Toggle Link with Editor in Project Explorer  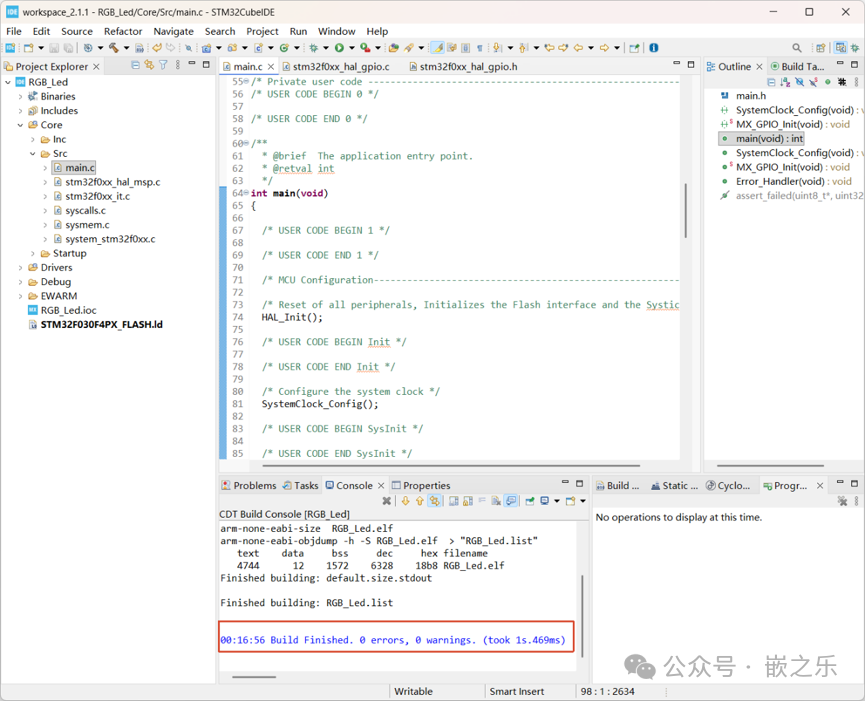point(149,65)
